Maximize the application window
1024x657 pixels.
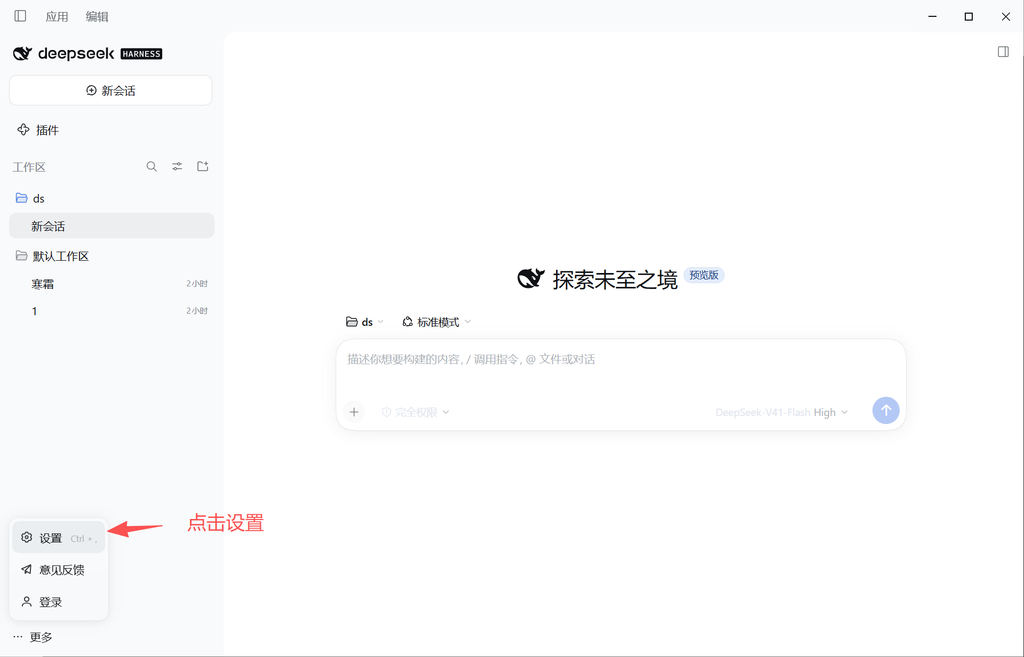coord(968,16)
